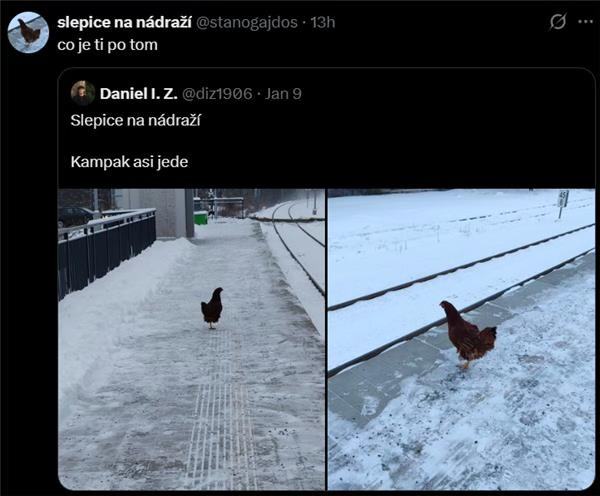Click the display name slepice na nádraží
Viewport: 600px width, 496px height.
point(124,22)
